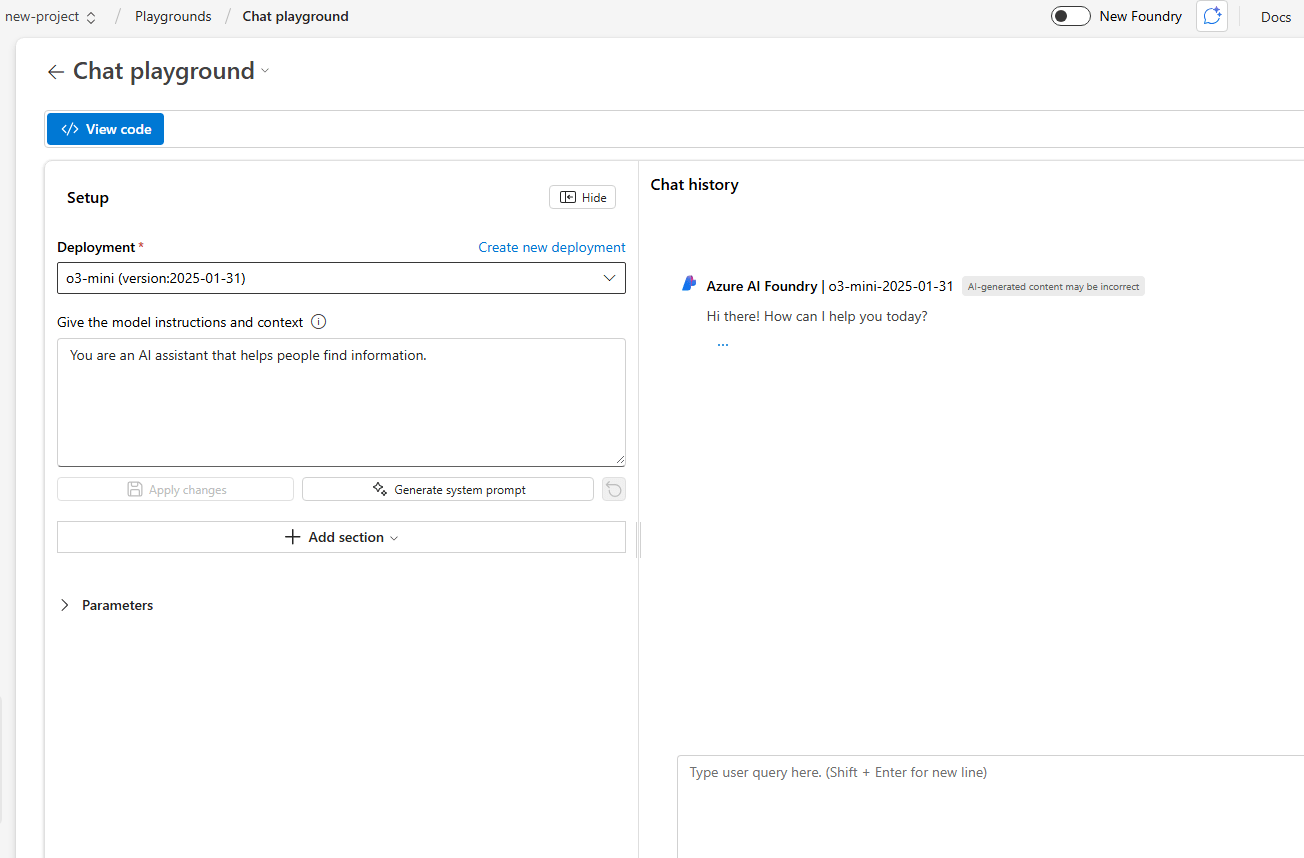
Task: Click the View code button
Action: click(106, 129)
